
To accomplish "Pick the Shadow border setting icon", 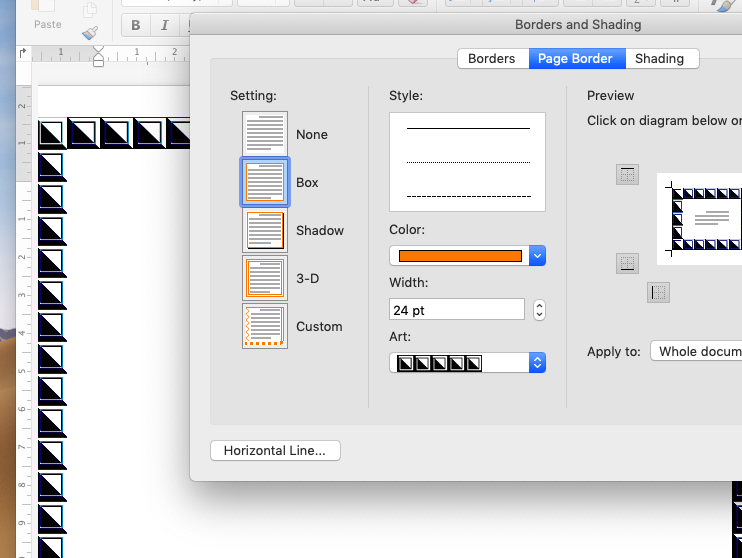I will (265, 230).
